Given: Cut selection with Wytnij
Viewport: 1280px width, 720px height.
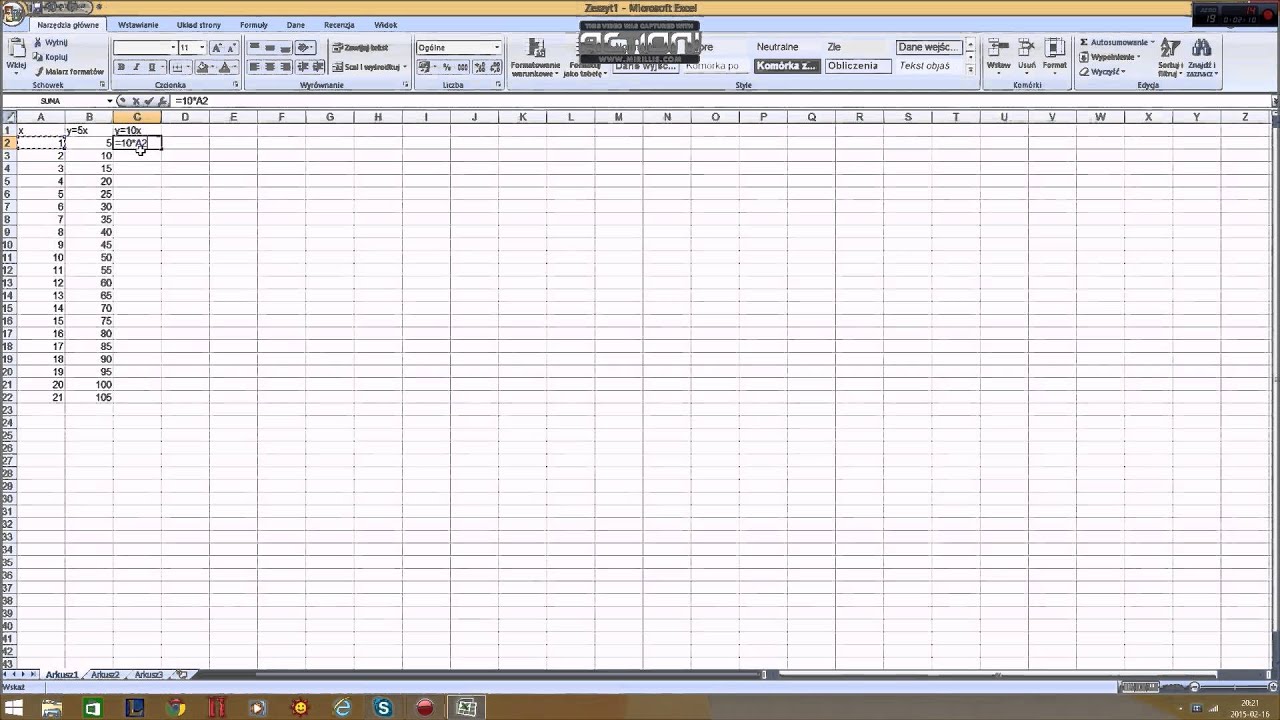Looking at the screenshot, I should click(x=50, y=43).
